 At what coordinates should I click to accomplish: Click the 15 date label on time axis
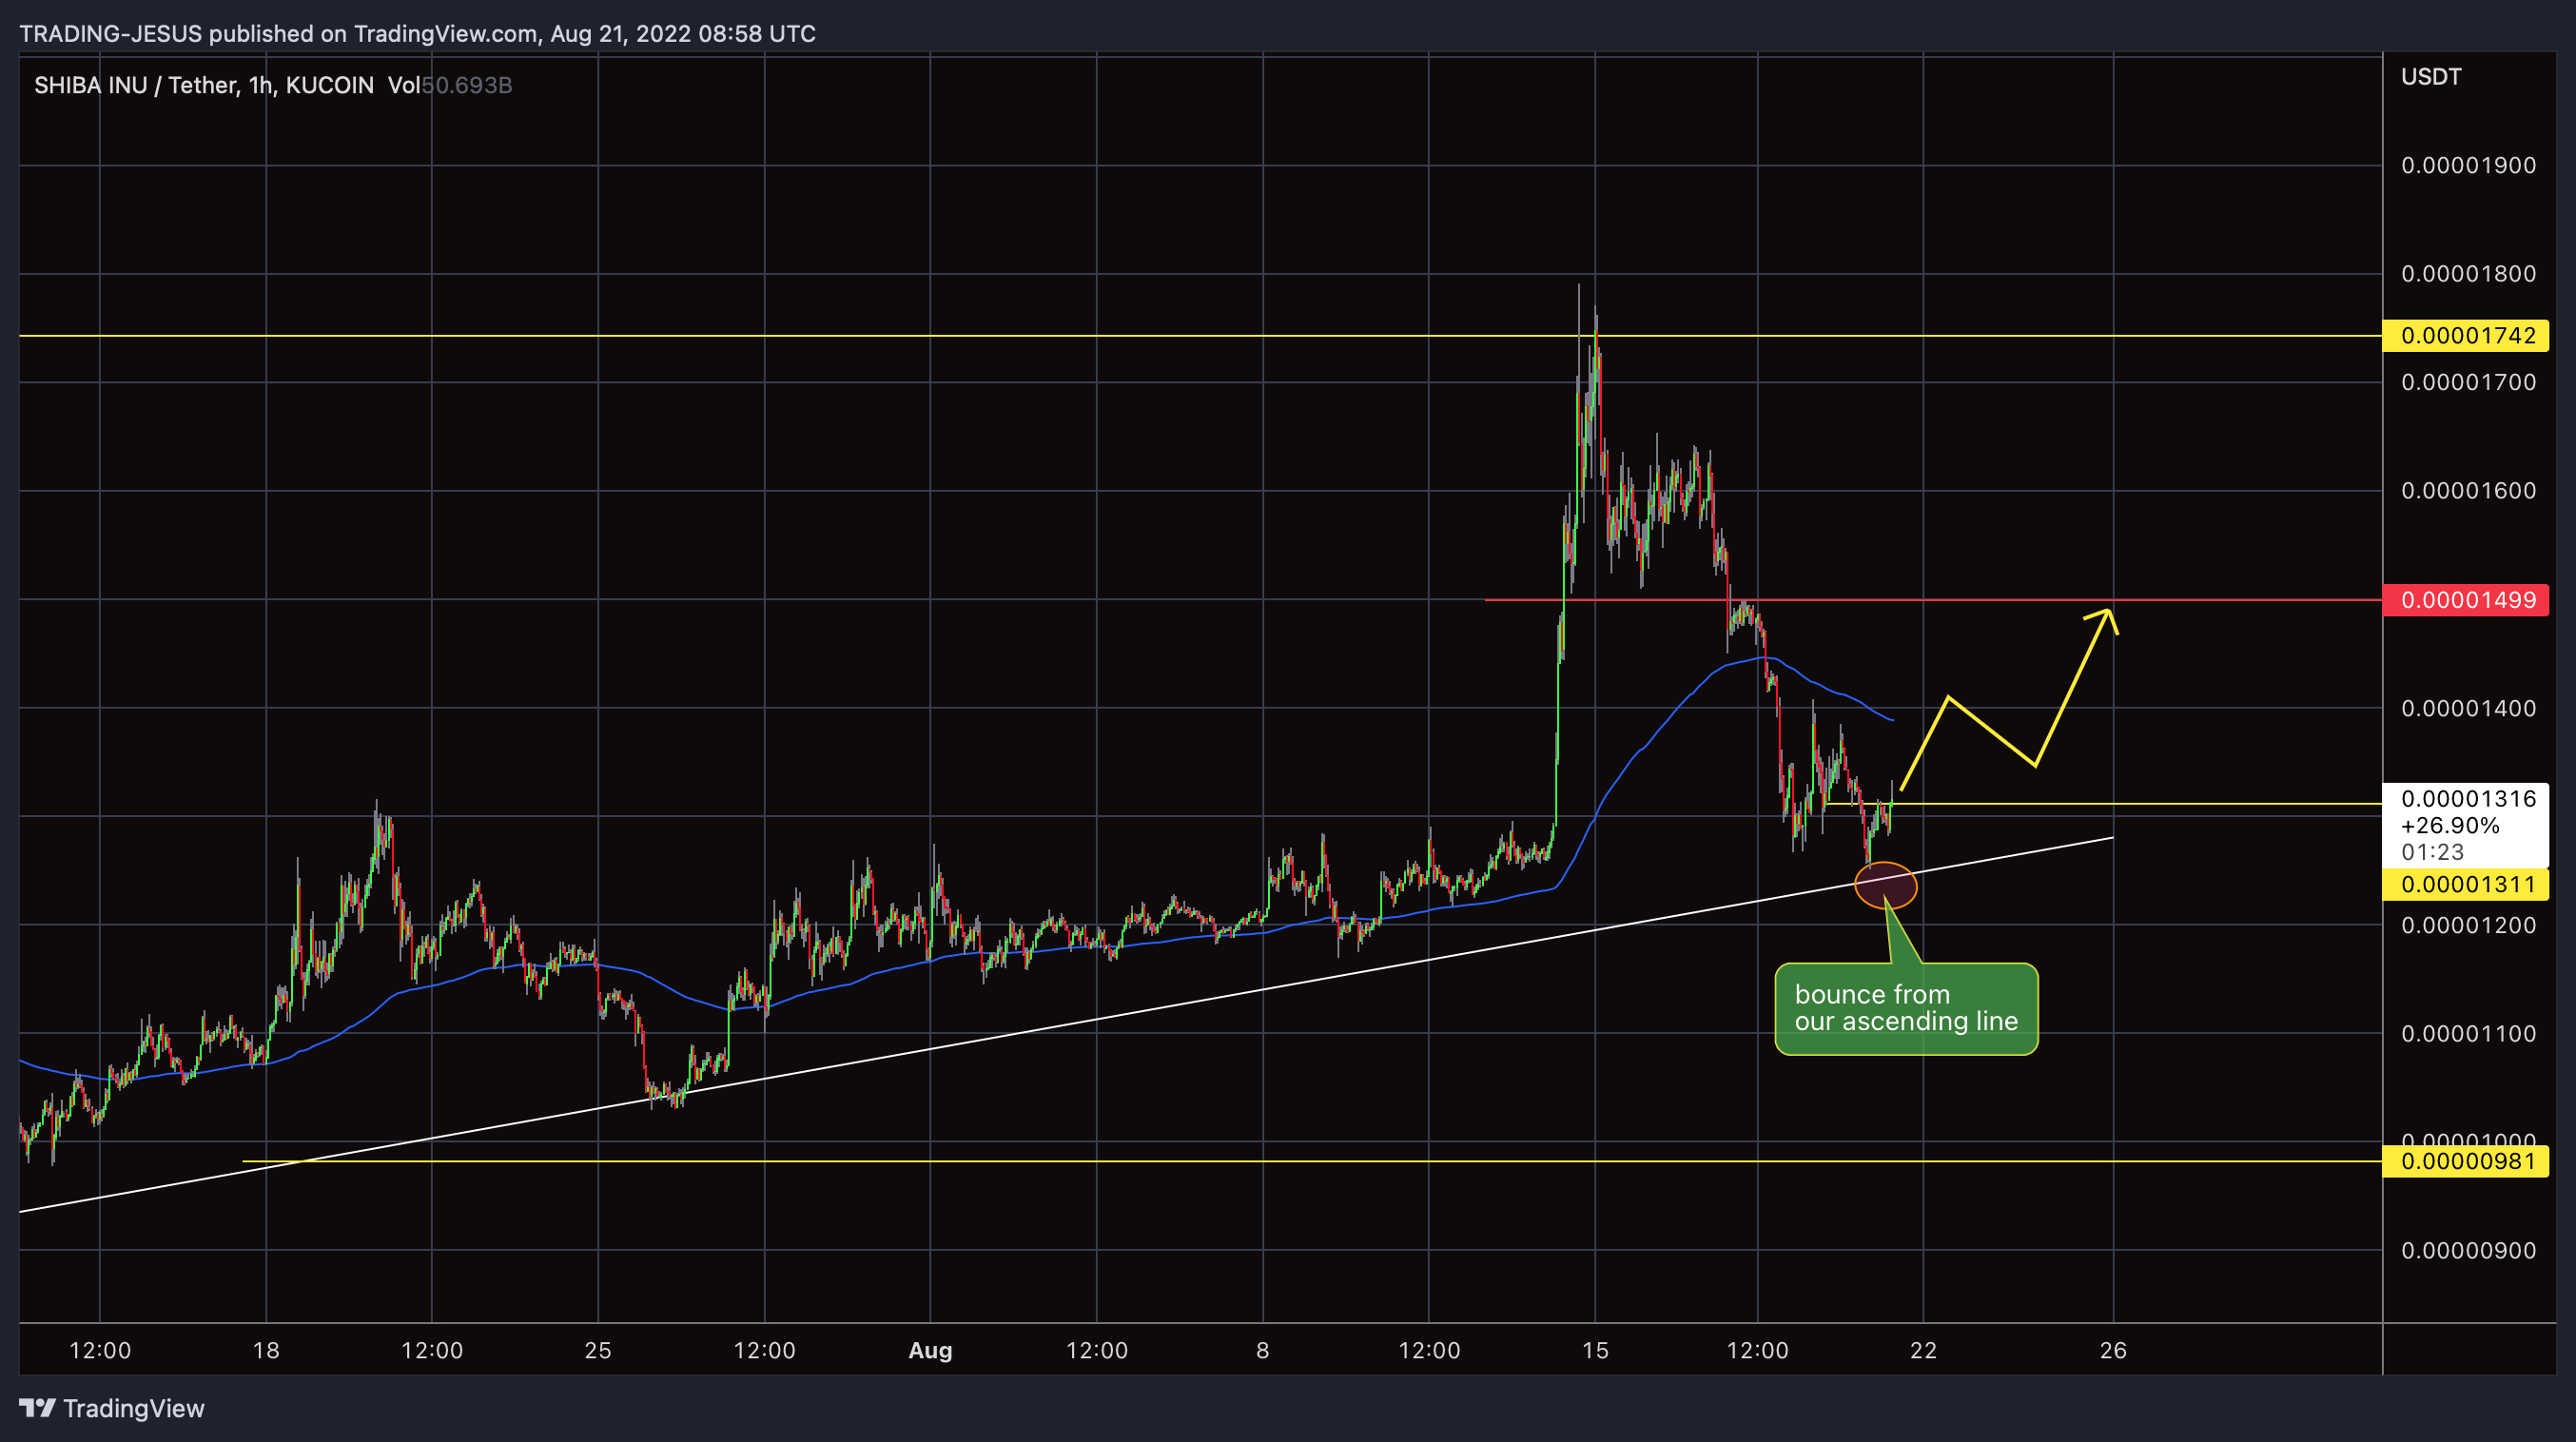[x=1595, y=1350]
